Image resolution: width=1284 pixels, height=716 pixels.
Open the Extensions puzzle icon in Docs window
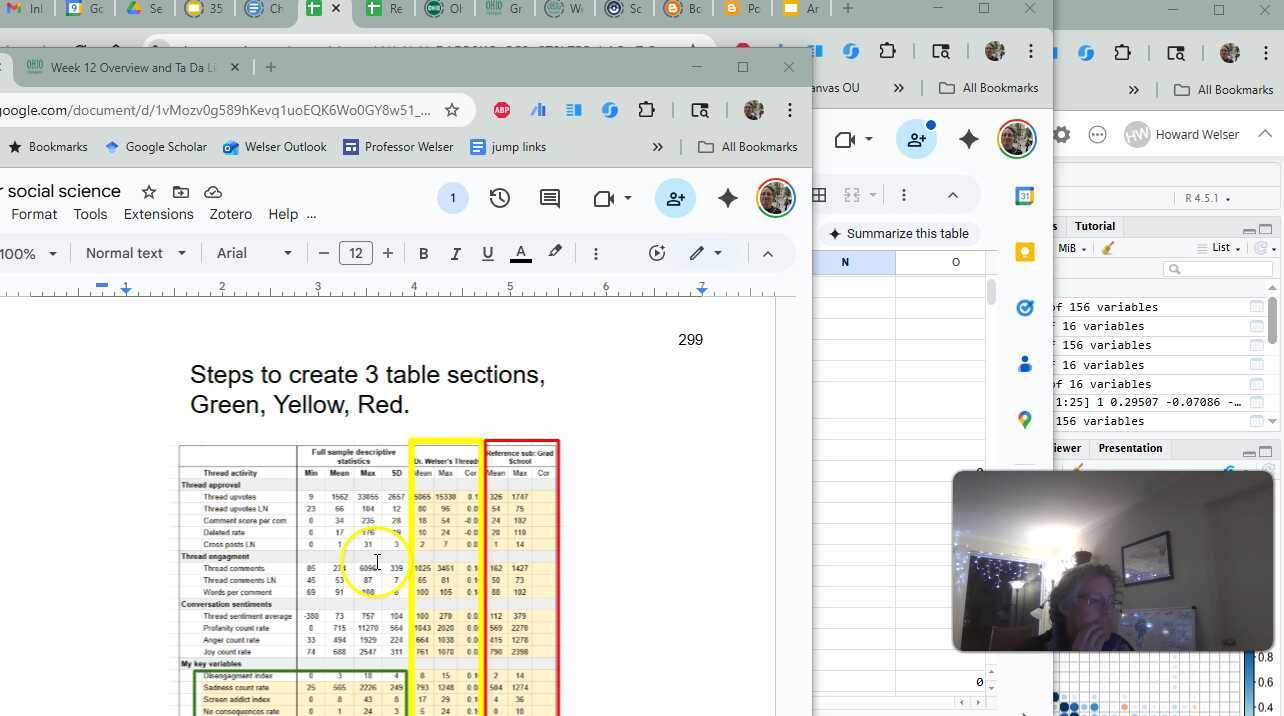pyautogui.click(x=647, y=110)
